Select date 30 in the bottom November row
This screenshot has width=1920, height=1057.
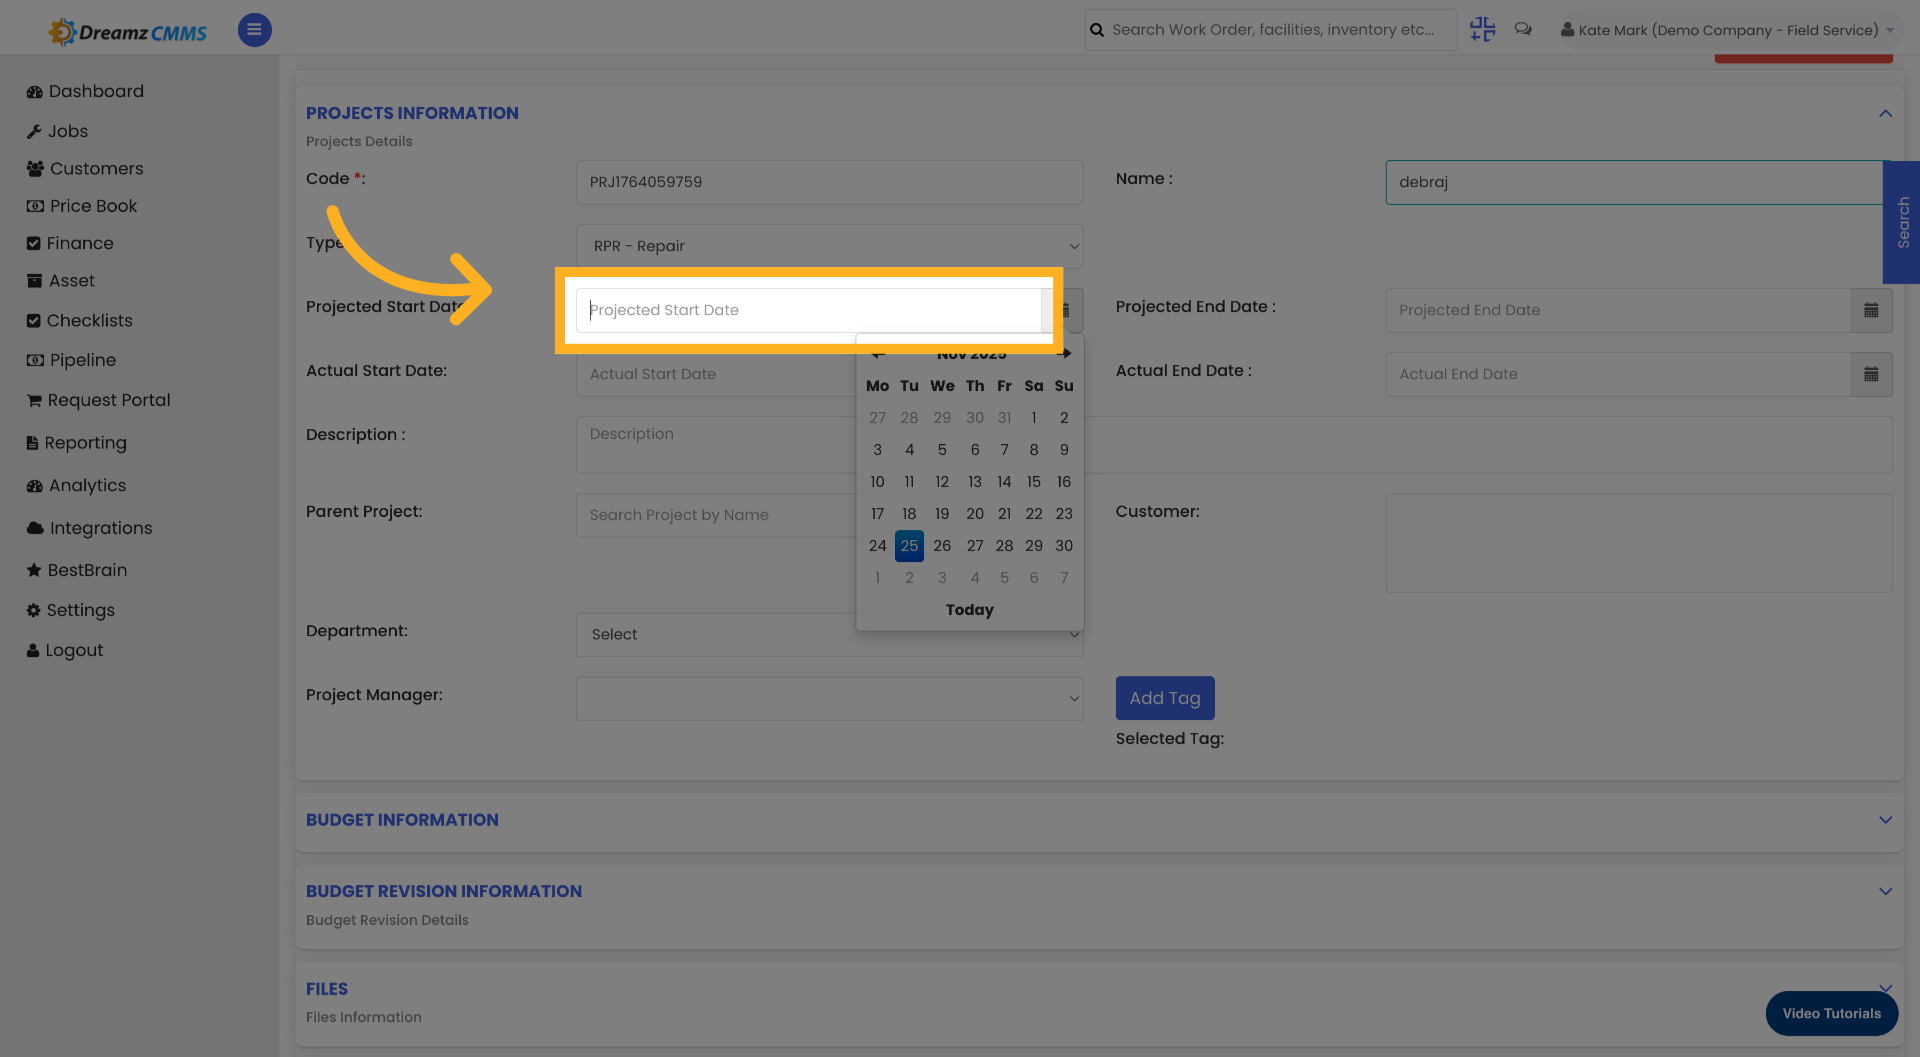coord(1064,546)
